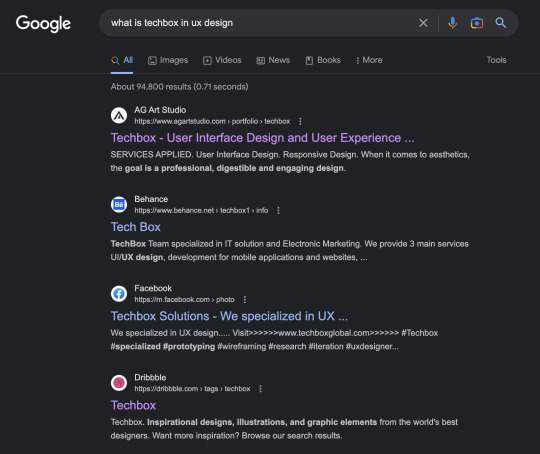Switch to Books tab
This screenshot has height=454, width=540.
pyautogui.click(x=323, y=60)
